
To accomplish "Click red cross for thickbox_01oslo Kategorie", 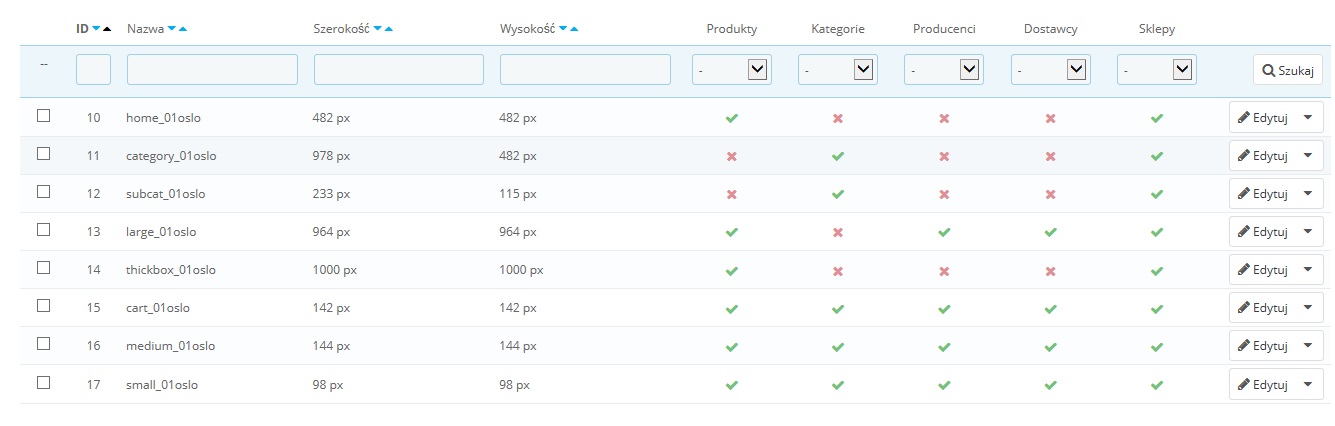I will 838,270.
